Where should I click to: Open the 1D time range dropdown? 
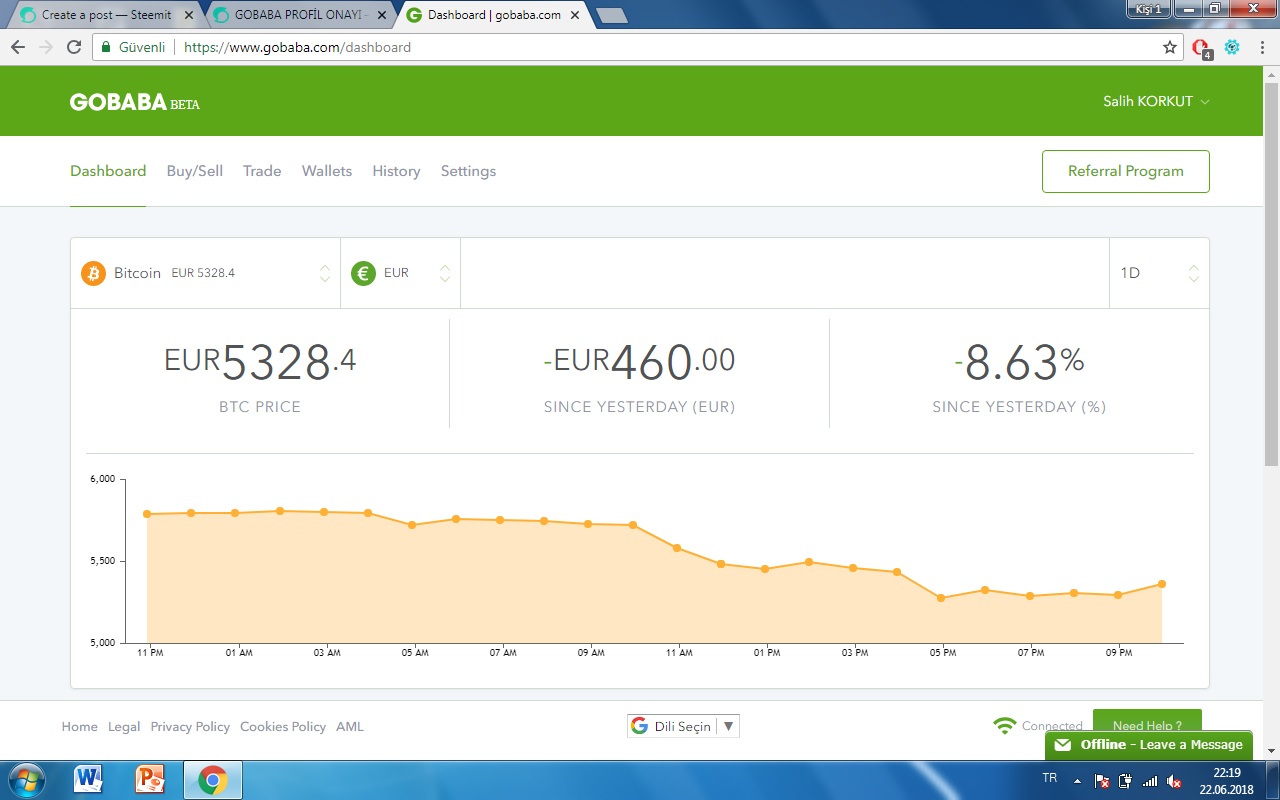(1159, 273)
